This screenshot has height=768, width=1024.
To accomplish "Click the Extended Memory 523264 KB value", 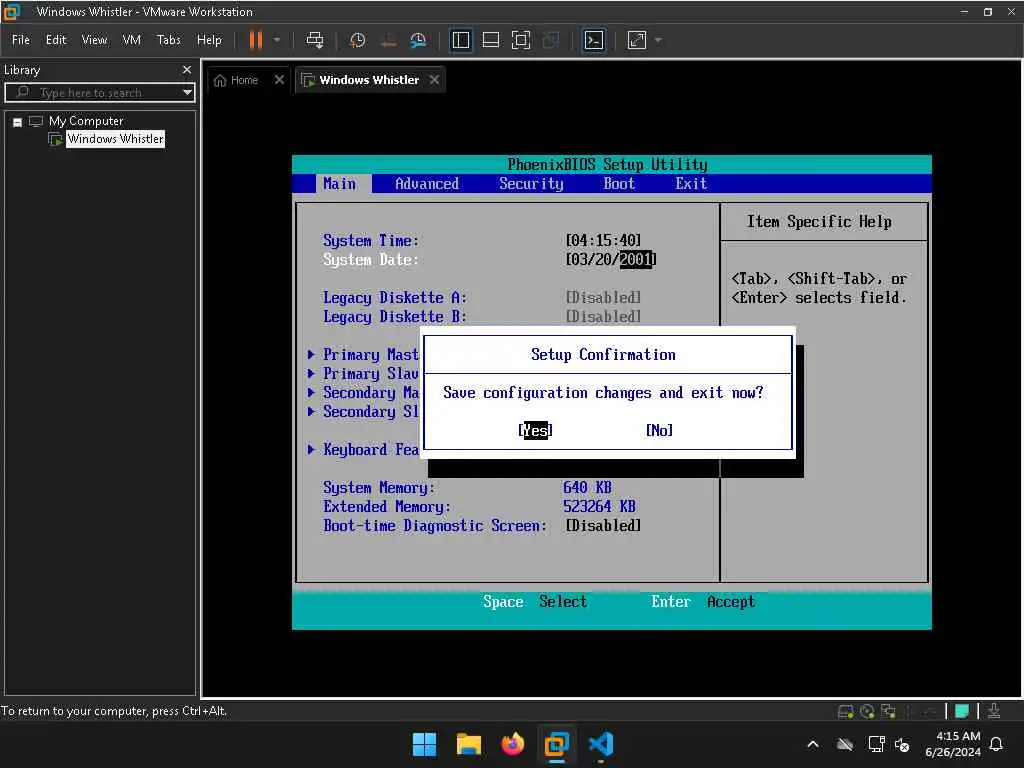I will point(599,507).
